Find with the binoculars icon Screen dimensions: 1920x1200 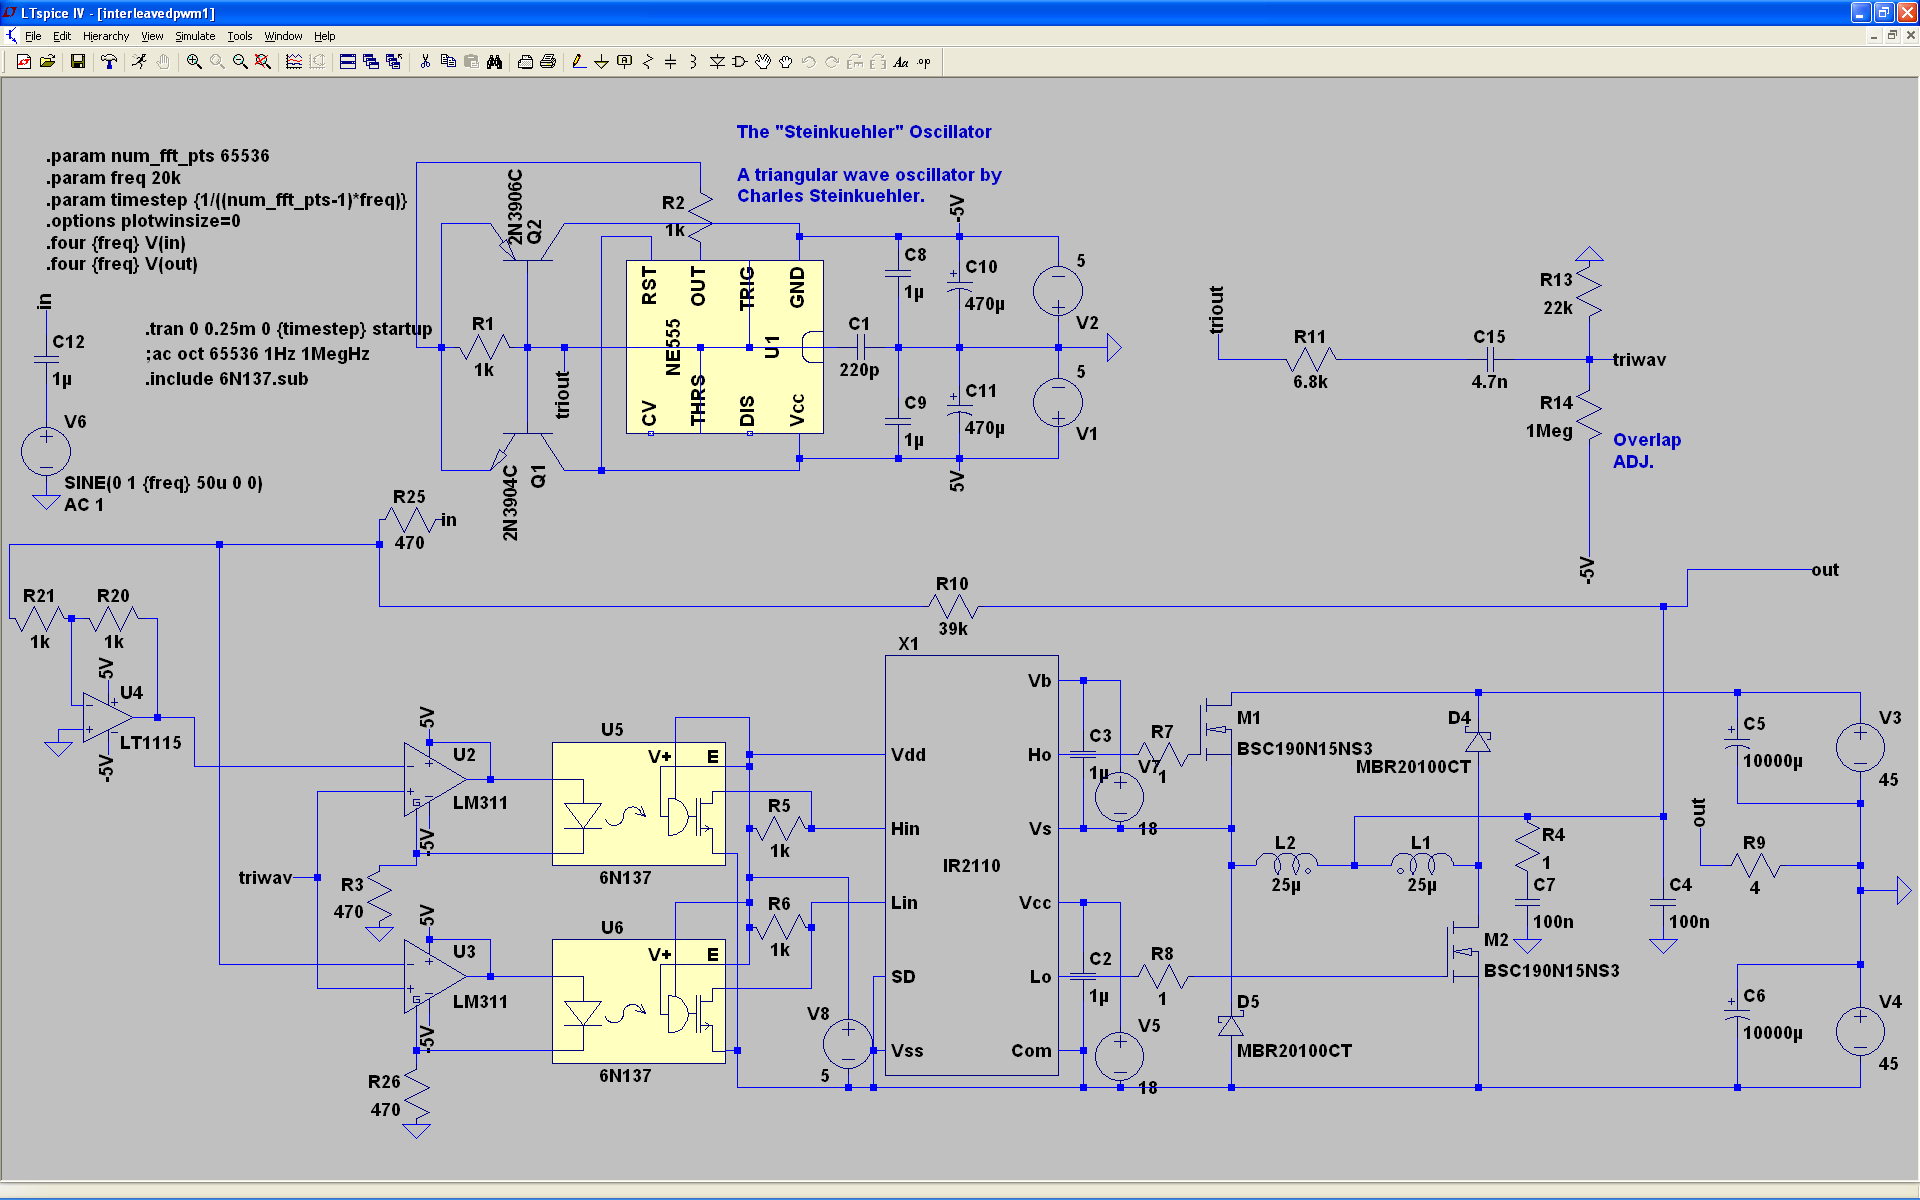tap(494, 62)
